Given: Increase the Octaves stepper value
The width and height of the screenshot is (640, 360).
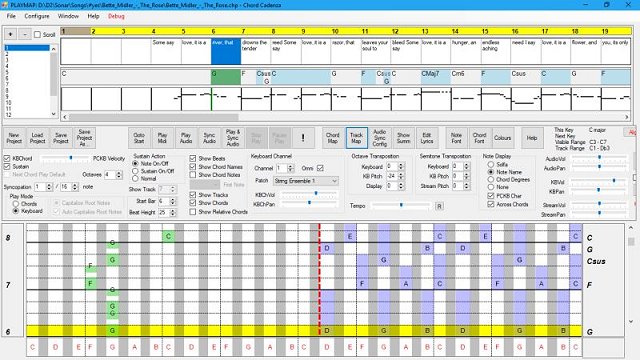Looking at the screenshot, I should (119, 173).
